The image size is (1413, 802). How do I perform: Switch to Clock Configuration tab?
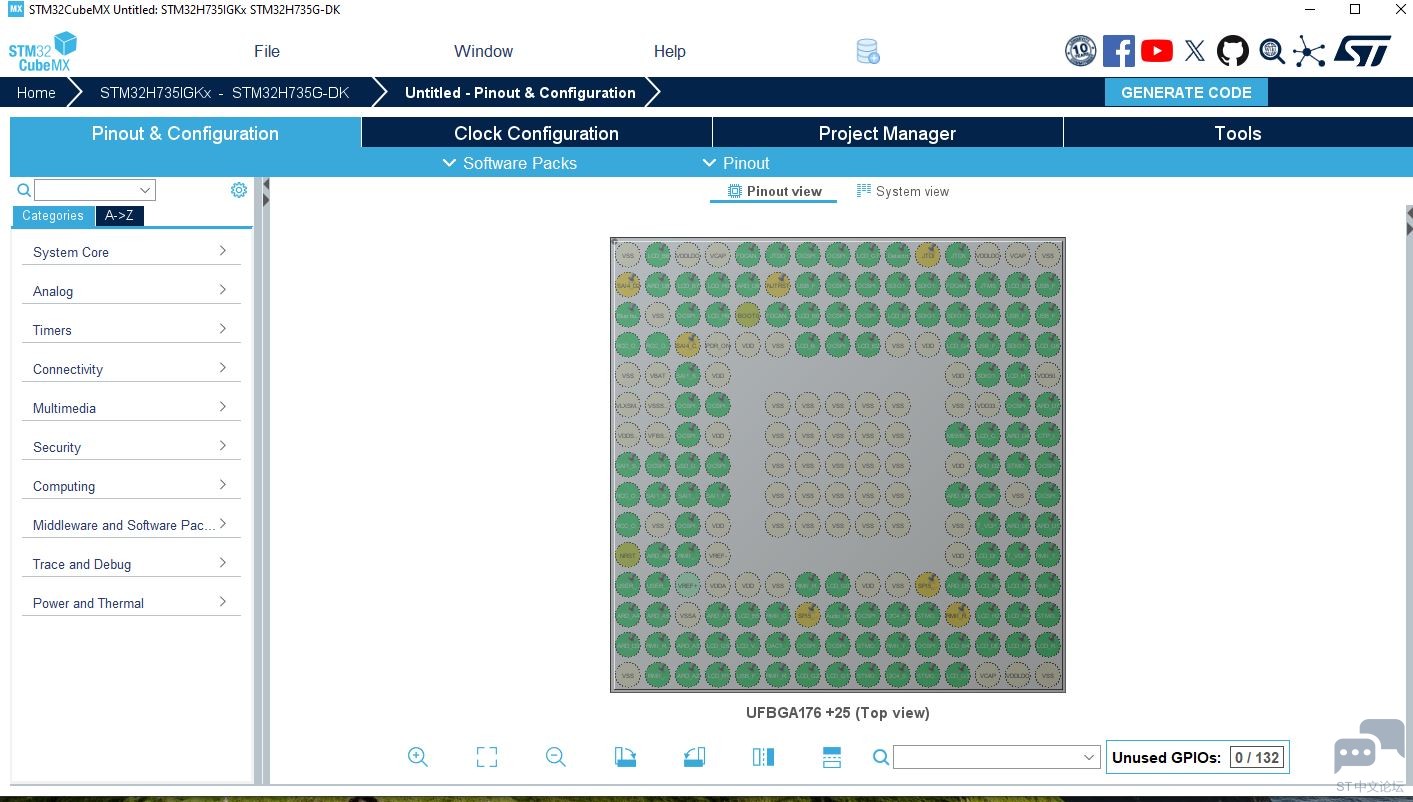[x=537, y=133]
